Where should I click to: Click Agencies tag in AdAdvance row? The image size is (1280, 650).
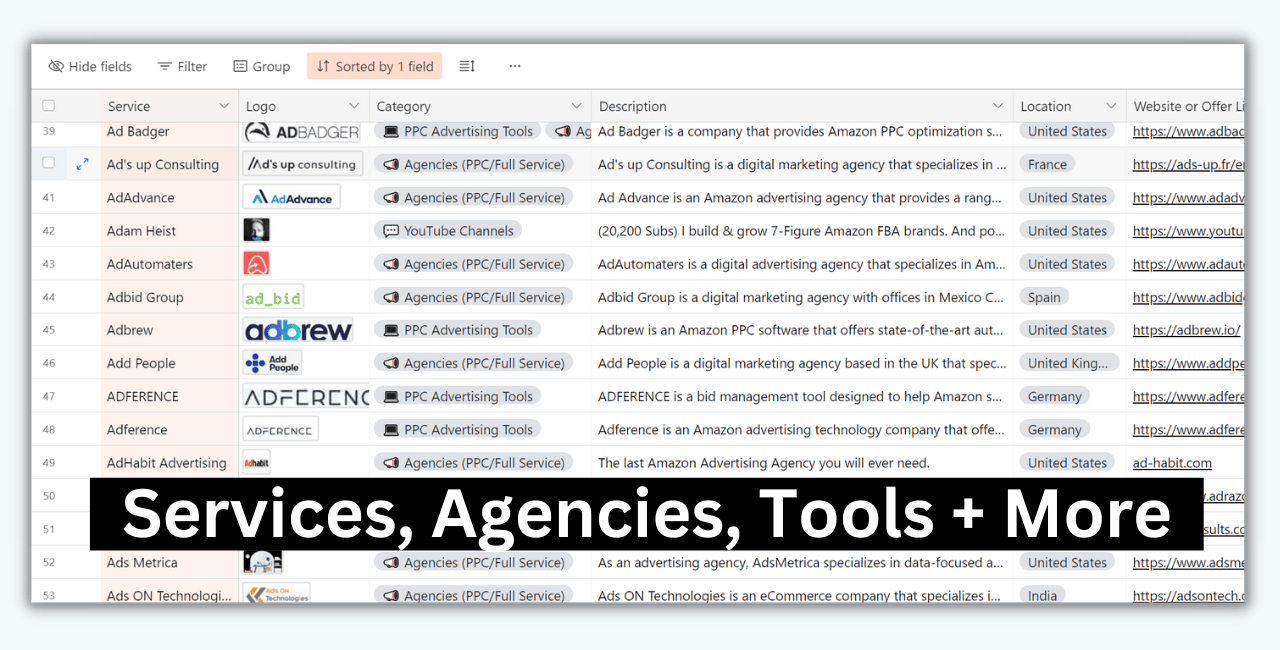[474, 197]
